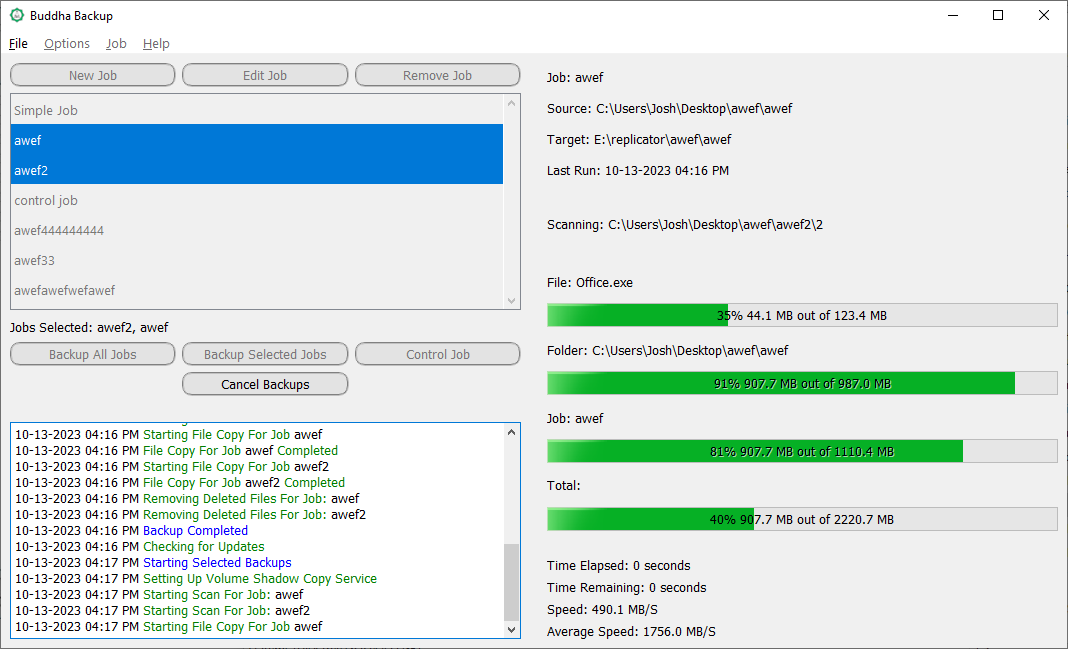Cancel the running backups

point(265,384)
